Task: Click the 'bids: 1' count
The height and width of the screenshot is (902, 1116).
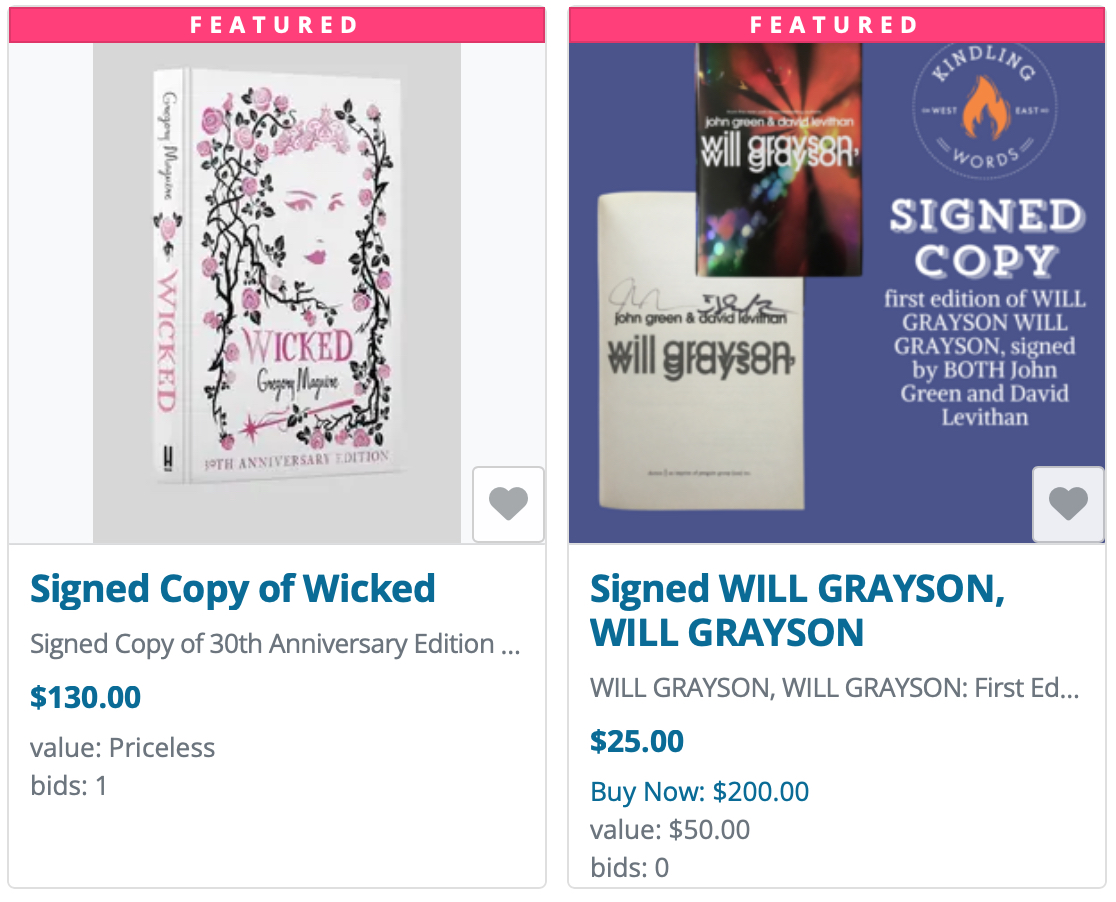Action: click(69, 786)
